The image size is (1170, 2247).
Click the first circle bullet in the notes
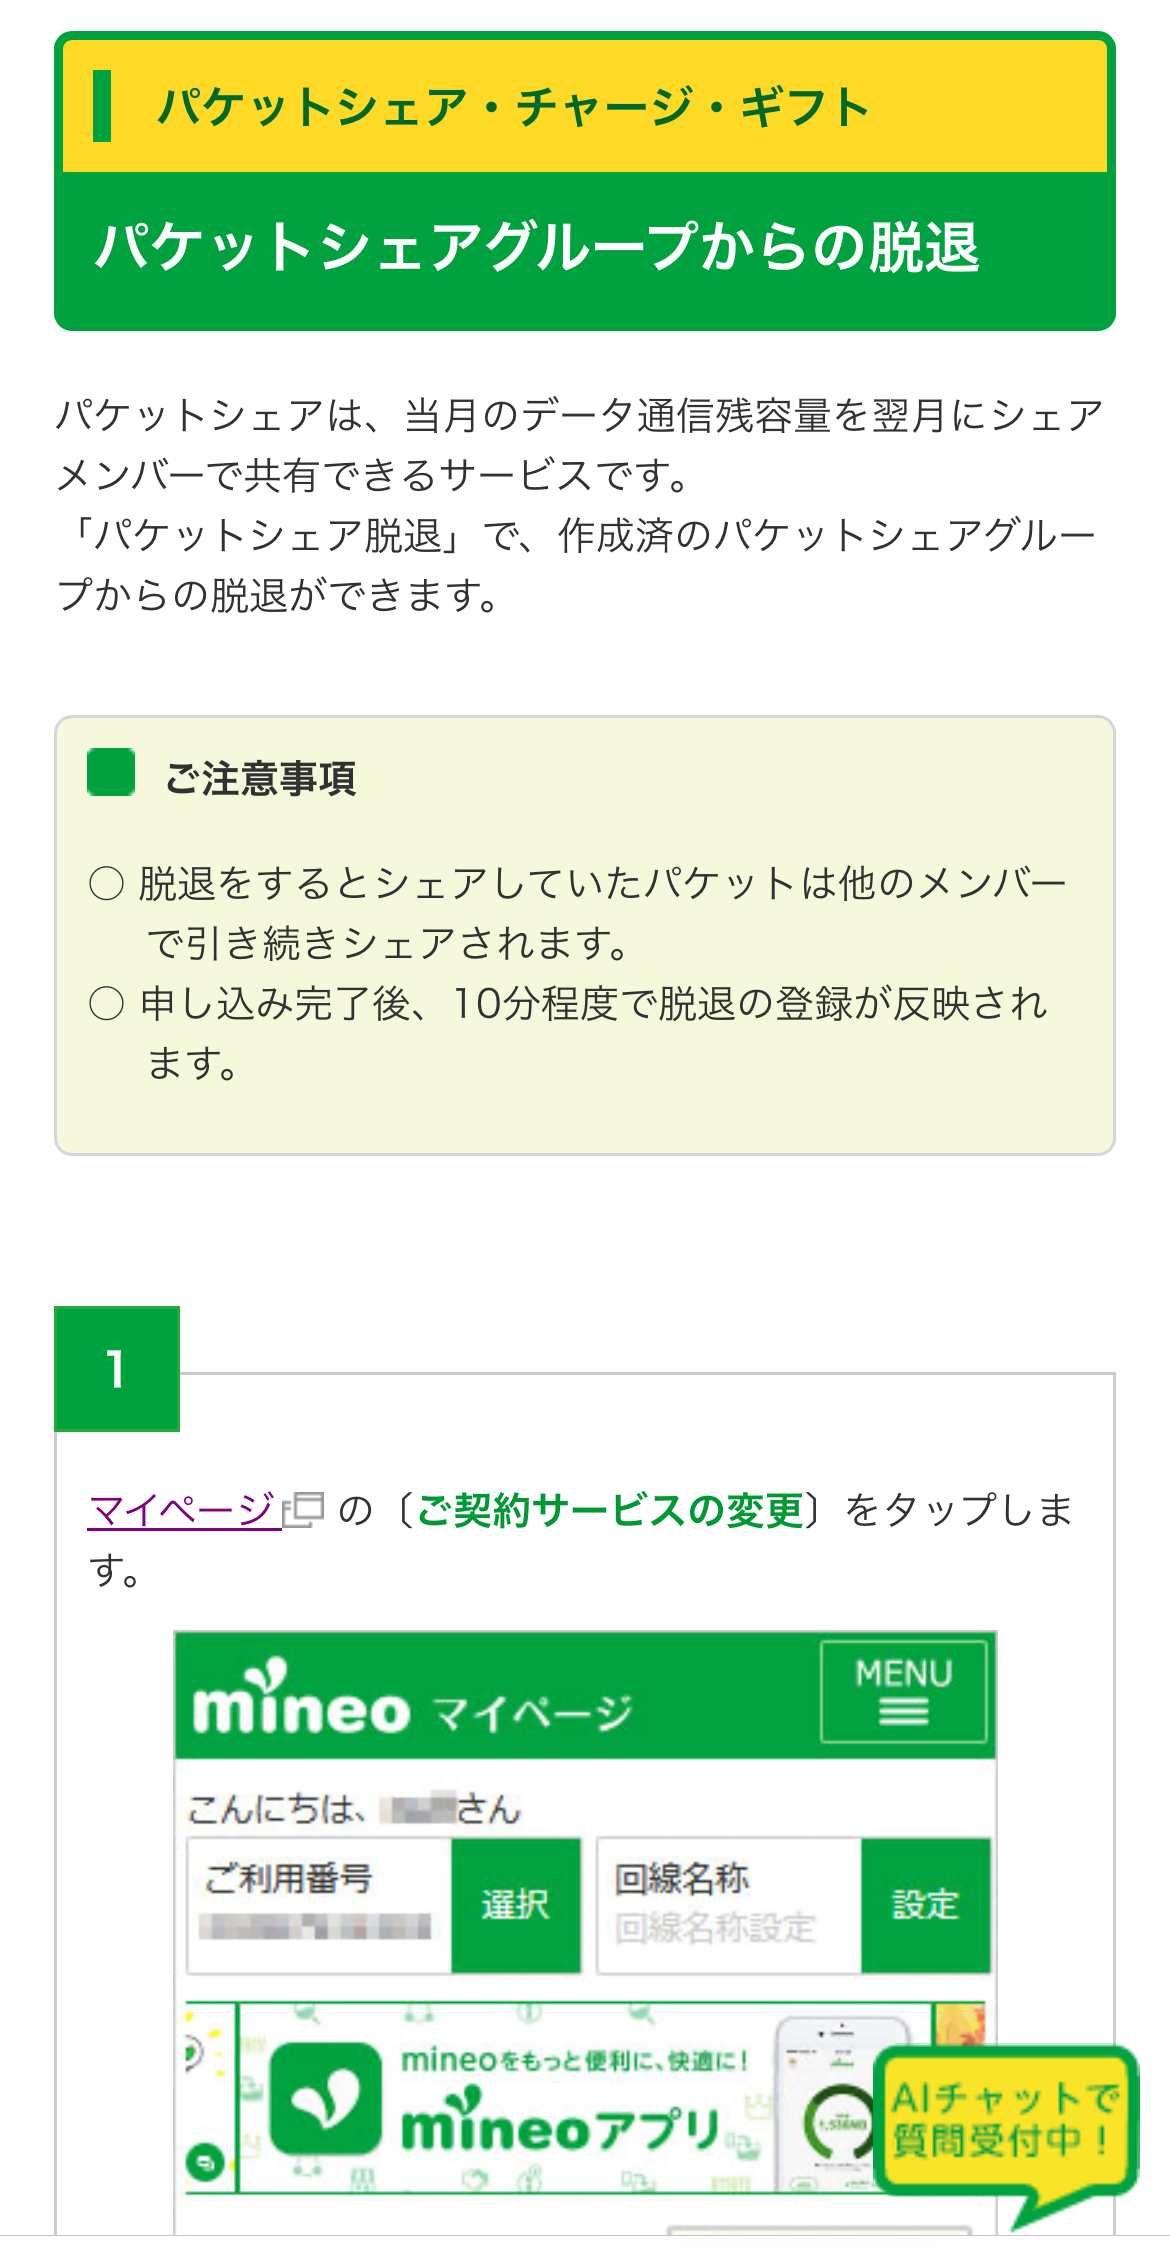tap(107, 884)
